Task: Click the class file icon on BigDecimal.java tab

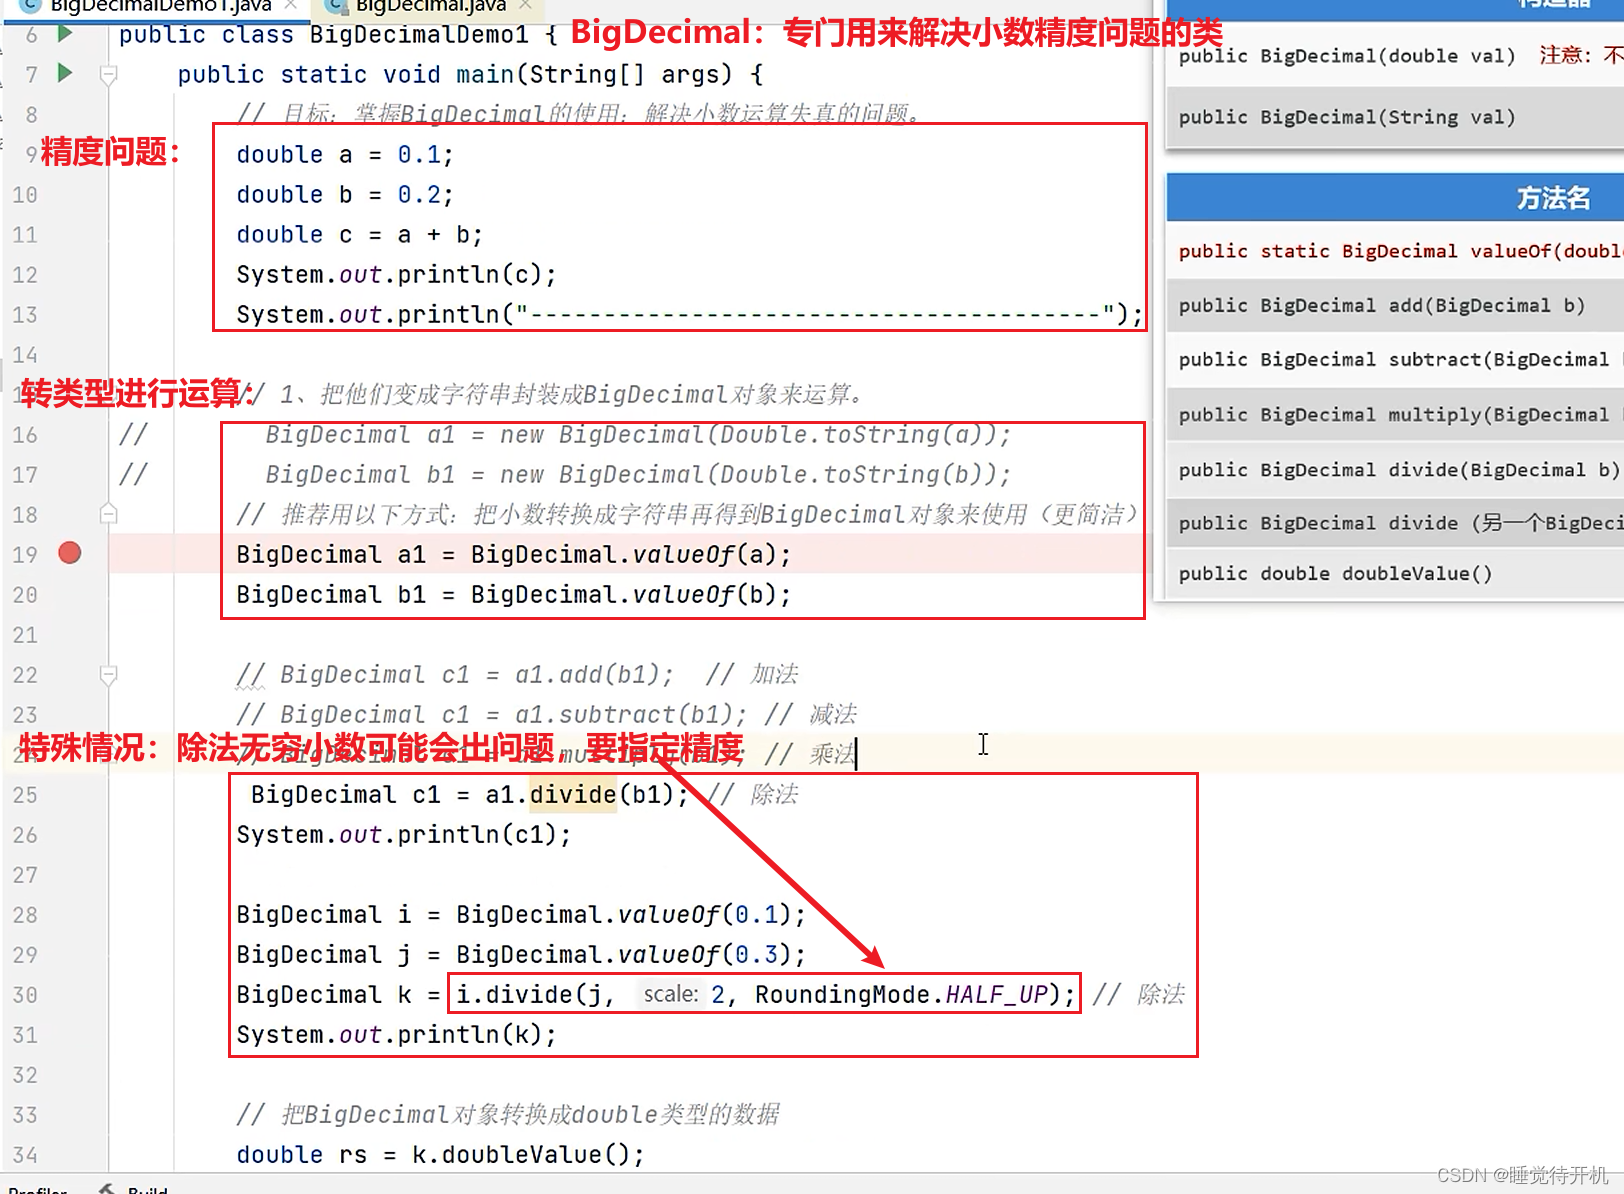Action: (x=337, y=5)
